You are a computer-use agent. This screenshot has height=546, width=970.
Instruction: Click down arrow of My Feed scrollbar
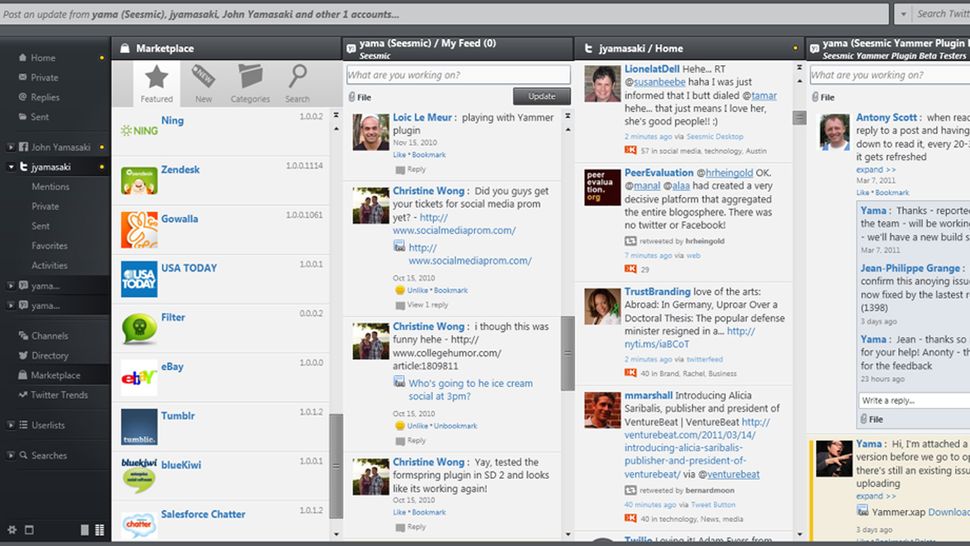pyautogui.click(x=567, y=534)
